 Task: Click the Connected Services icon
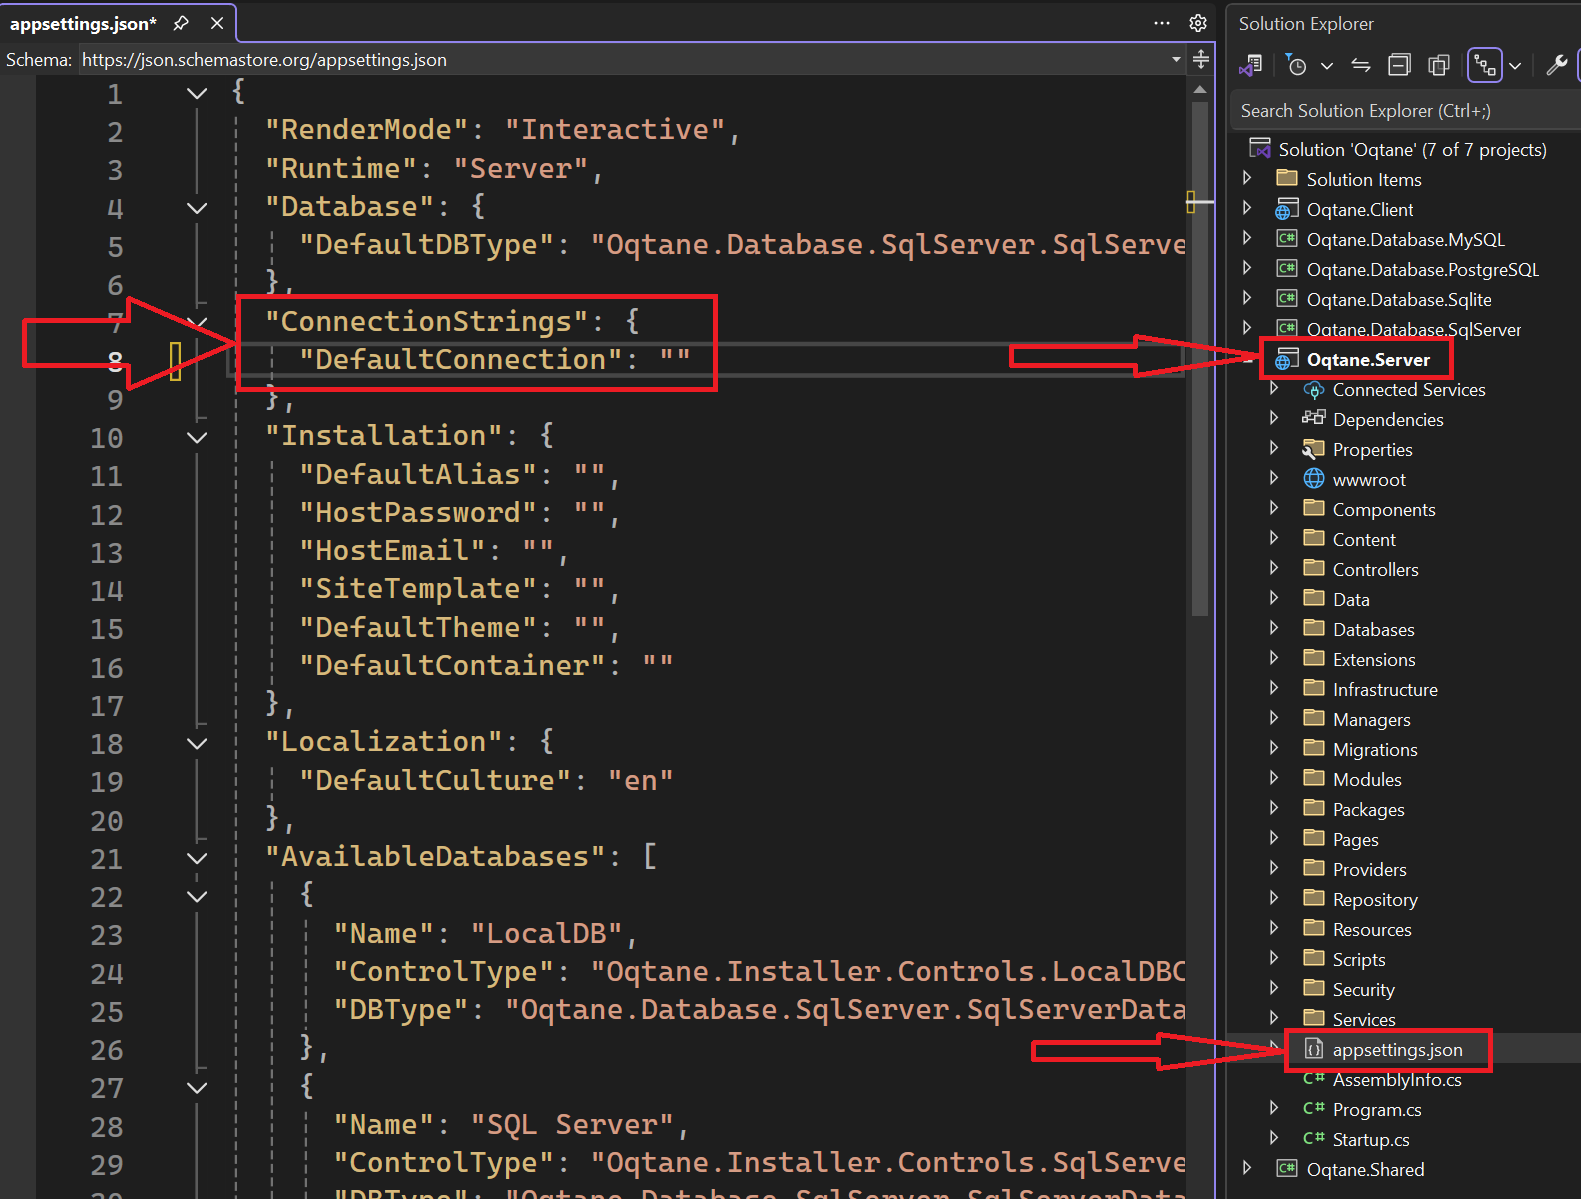[x=1314, y=389]
